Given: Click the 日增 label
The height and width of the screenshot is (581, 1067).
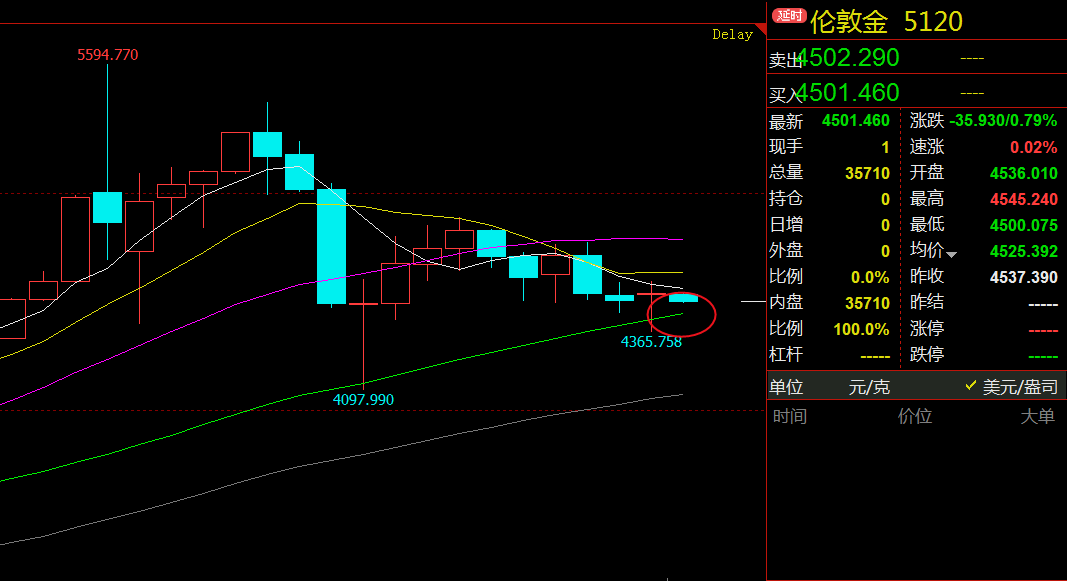Looking at the screenshot, I should coord(786,225).
